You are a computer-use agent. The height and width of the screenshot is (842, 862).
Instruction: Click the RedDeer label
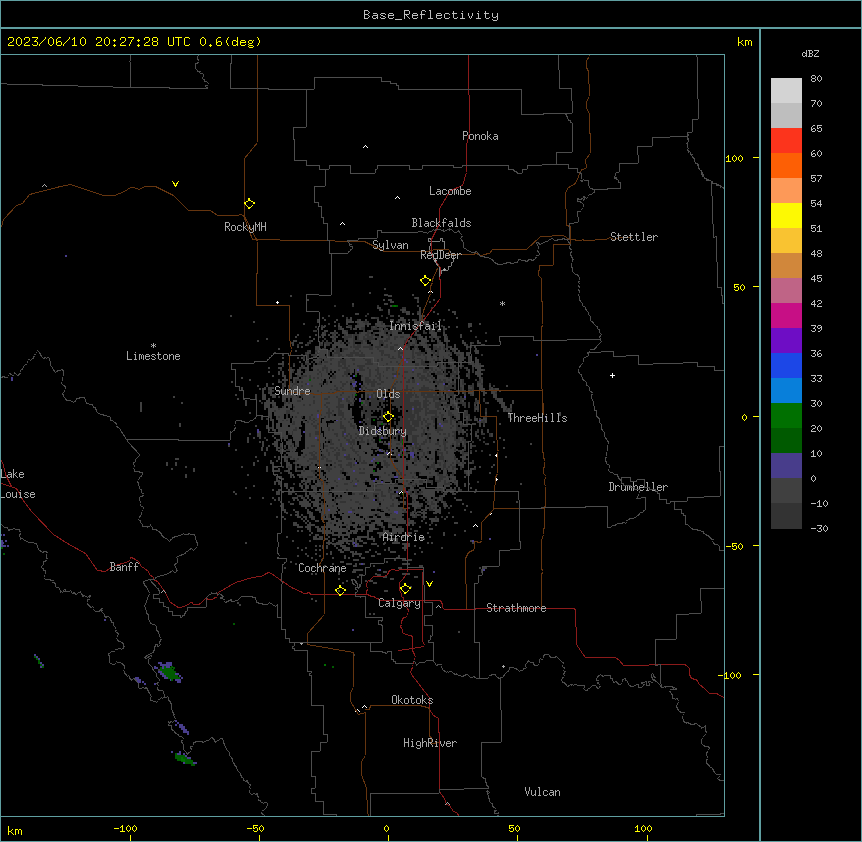[x=440, y=255]
